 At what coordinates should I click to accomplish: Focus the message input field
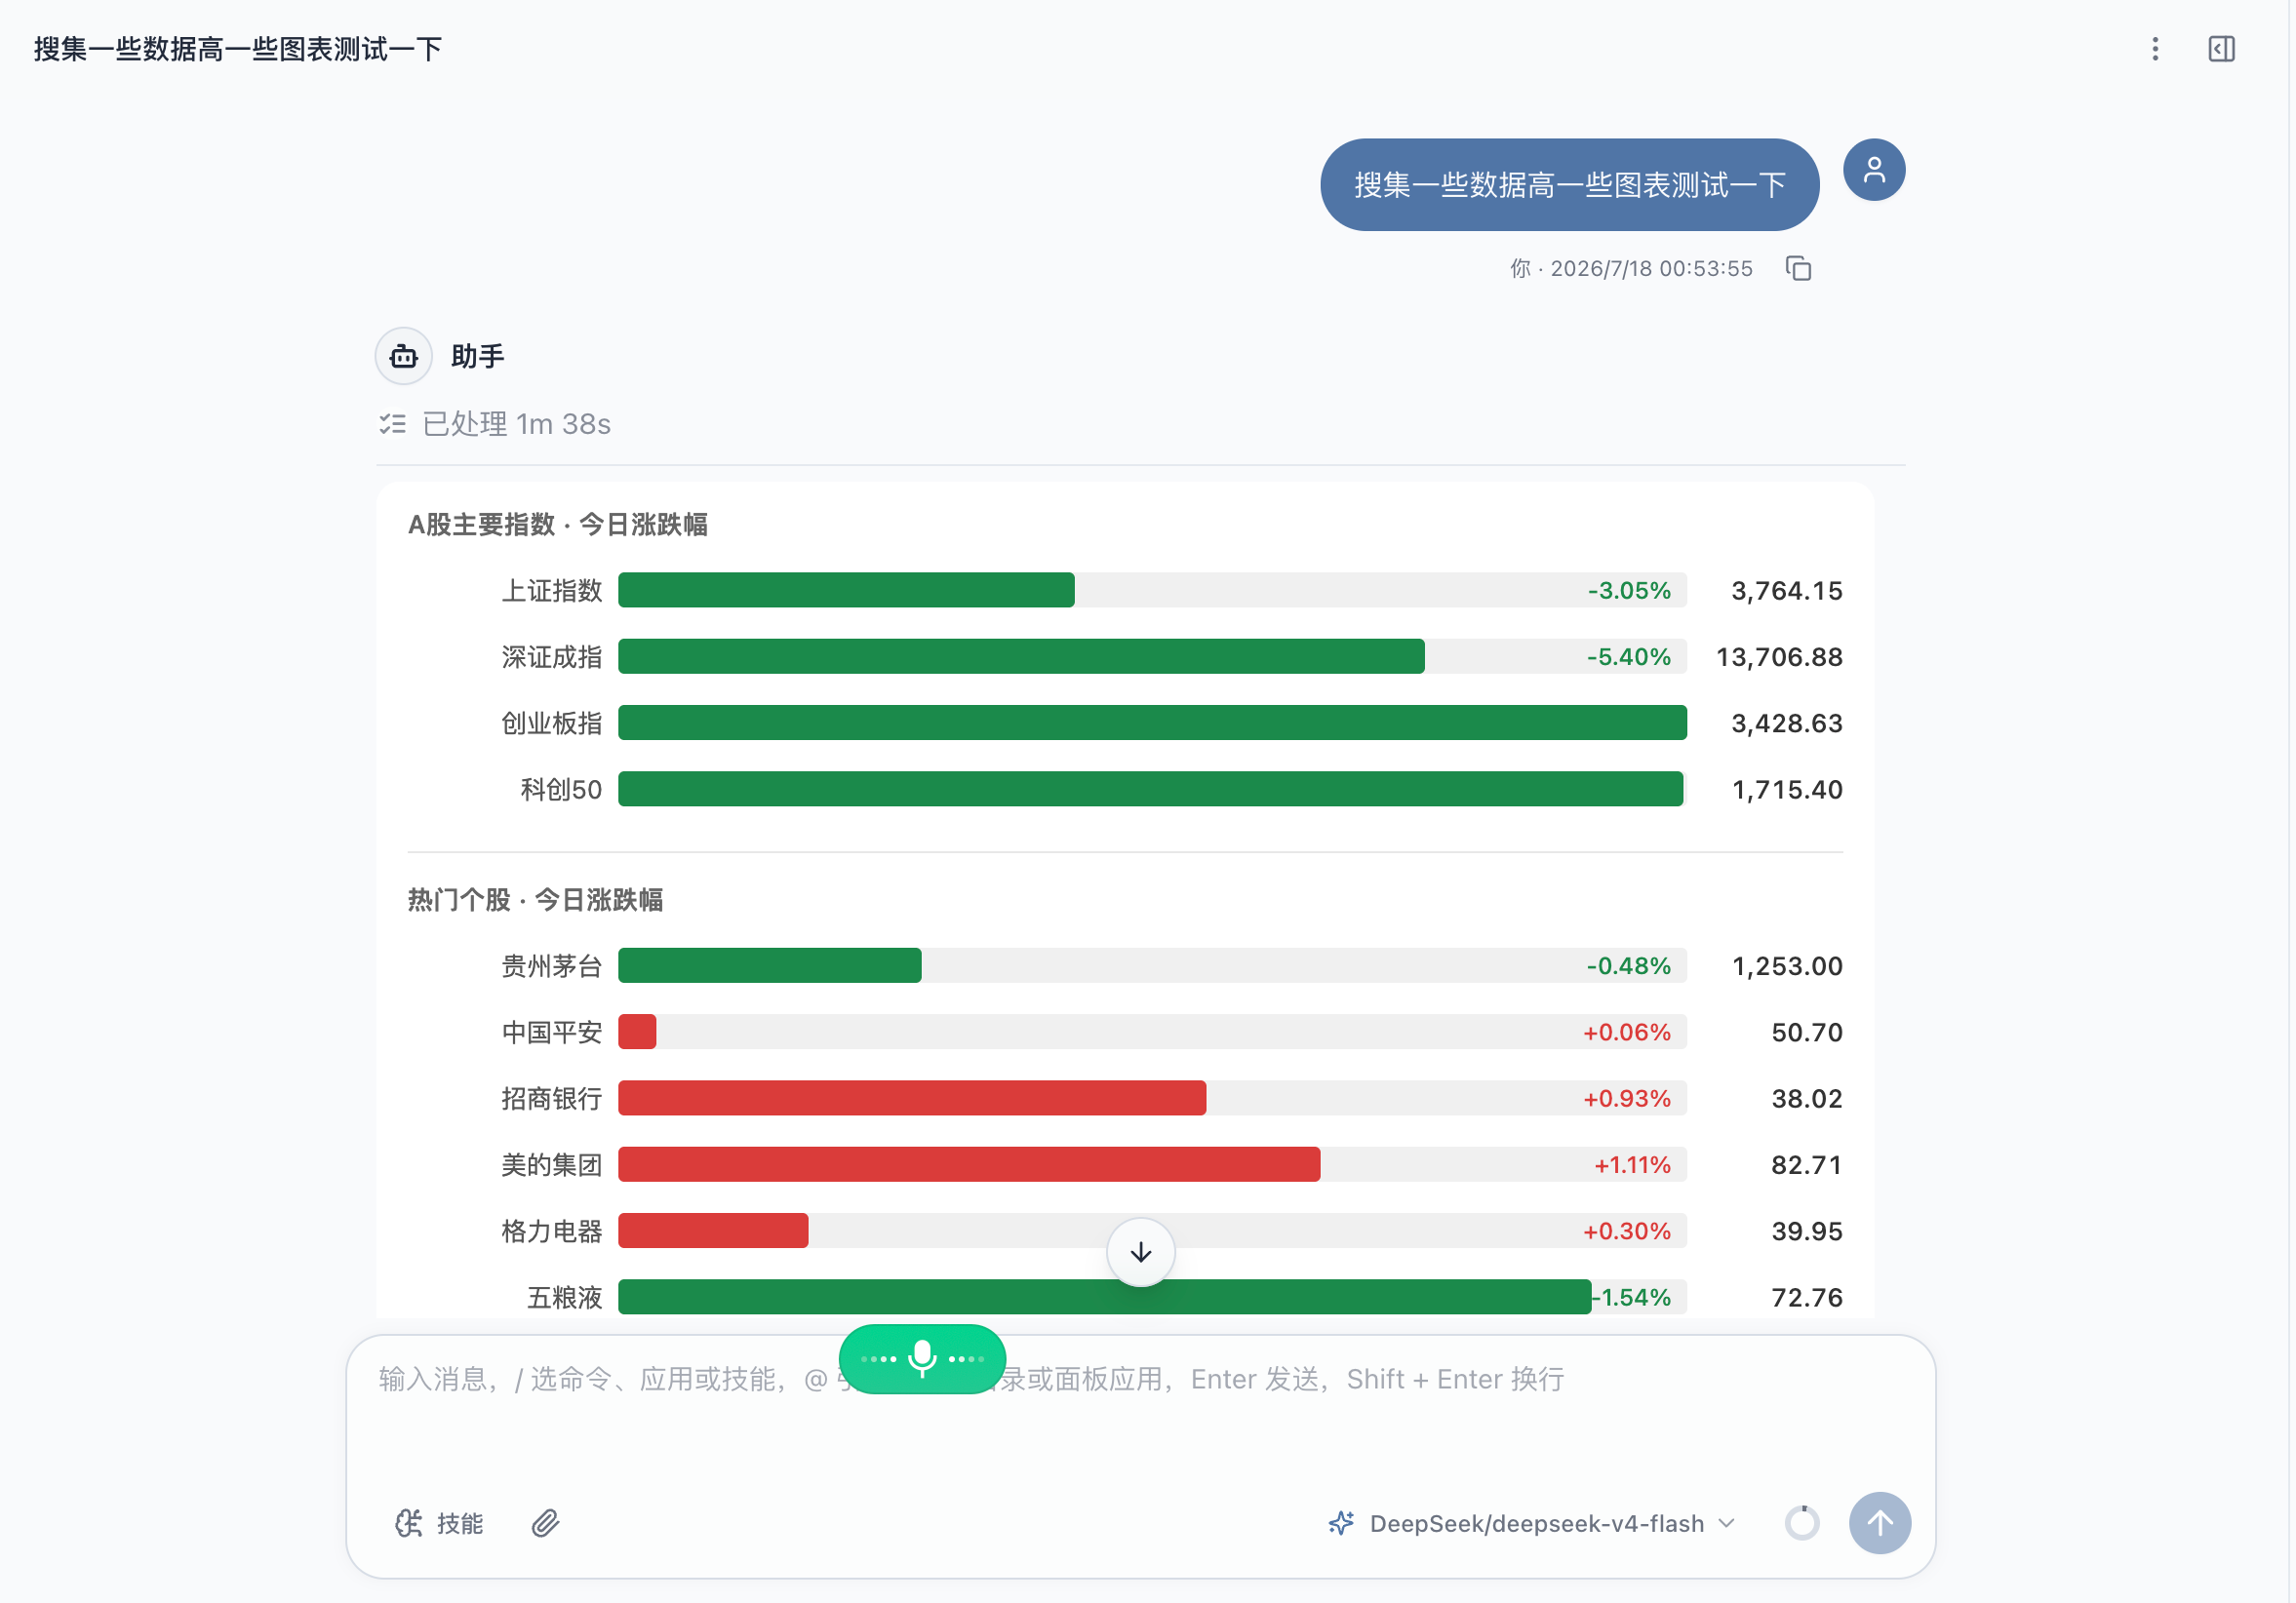(x=1140, y=1410)
